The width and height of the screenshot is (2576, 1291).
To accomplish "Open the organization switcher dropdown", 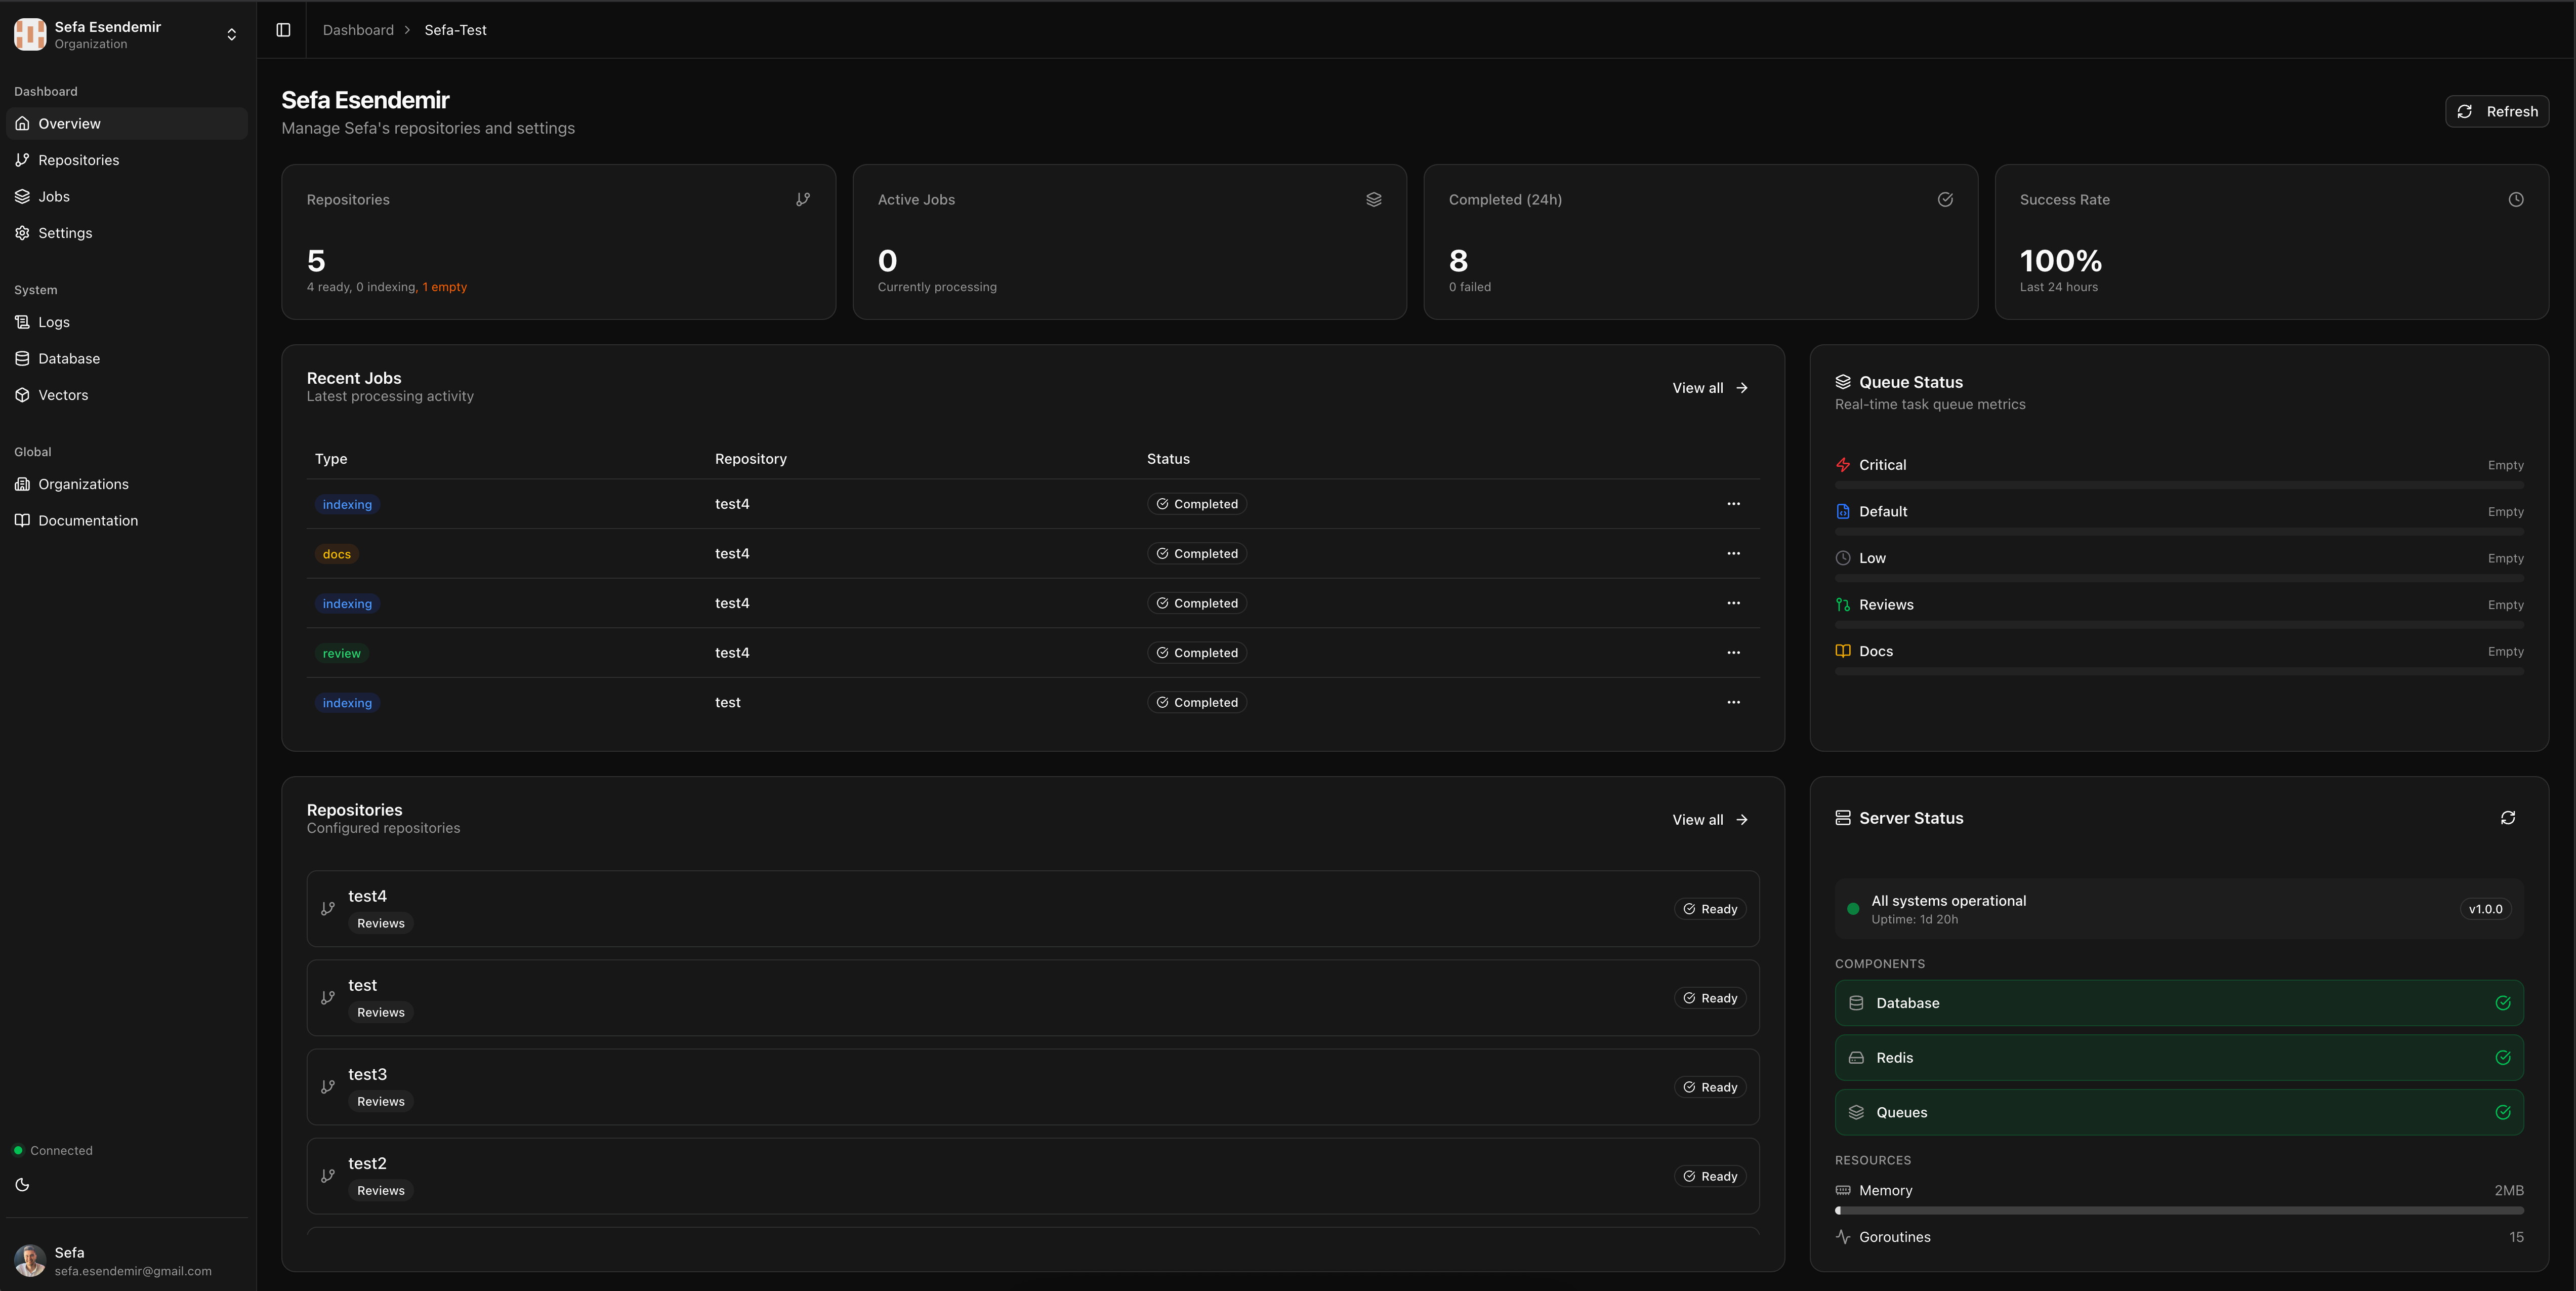I will click(x=231, y=35).
